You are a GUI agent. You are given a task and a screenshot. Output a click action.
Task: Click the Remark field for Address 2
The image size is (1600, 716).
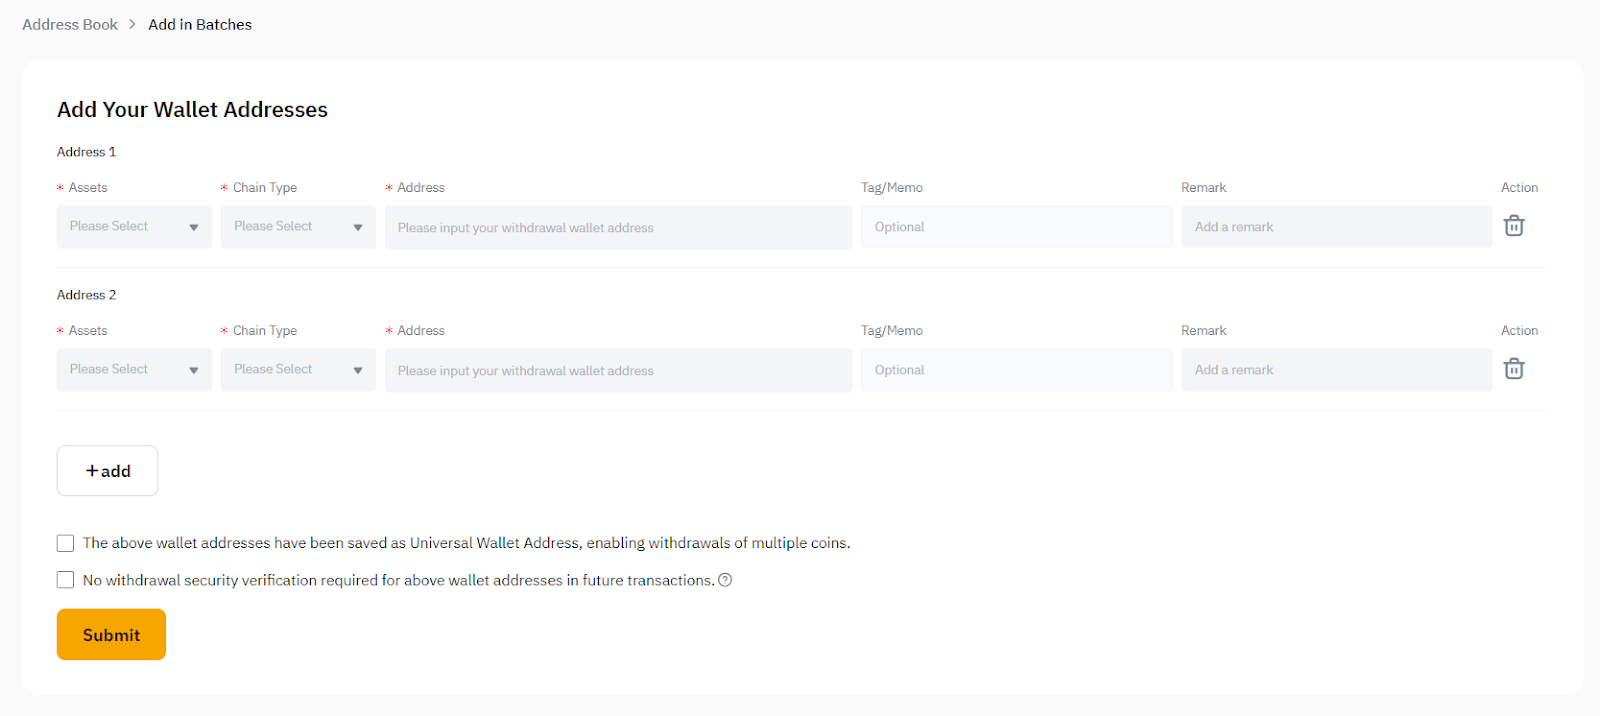1336,370
